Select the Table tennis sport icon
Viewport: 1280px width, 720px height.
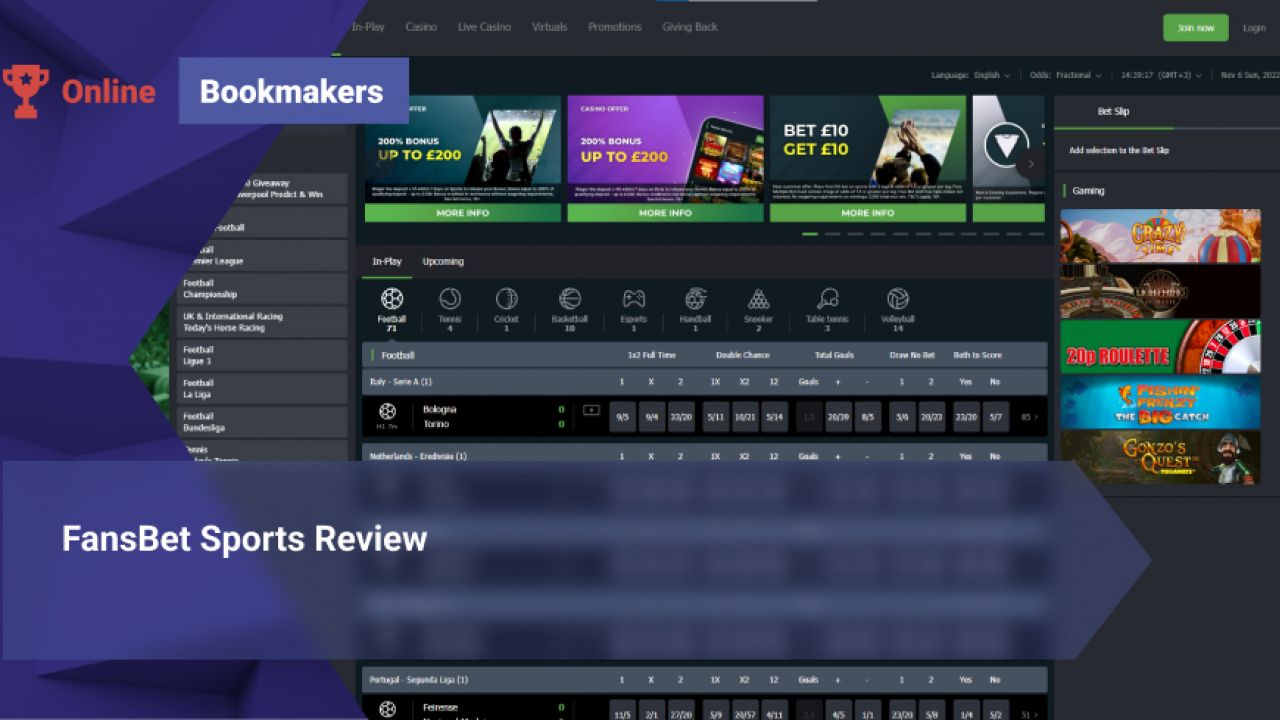click(830, 302)
